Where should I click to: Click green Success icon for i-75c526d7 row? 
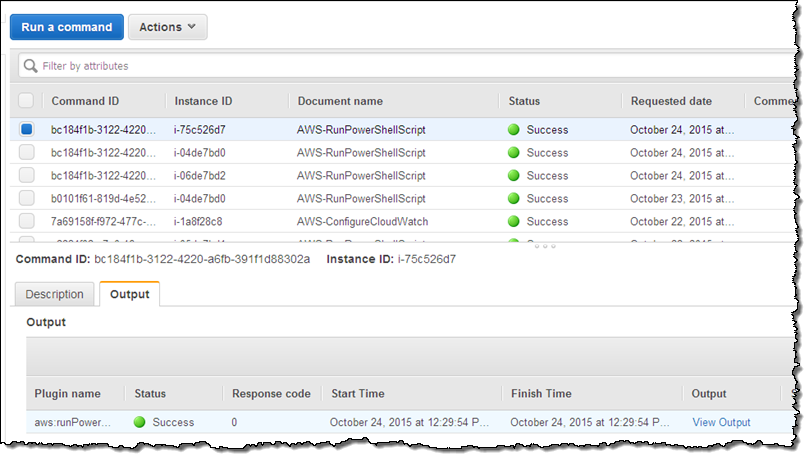pyautogui.click(x=514, y=130)
